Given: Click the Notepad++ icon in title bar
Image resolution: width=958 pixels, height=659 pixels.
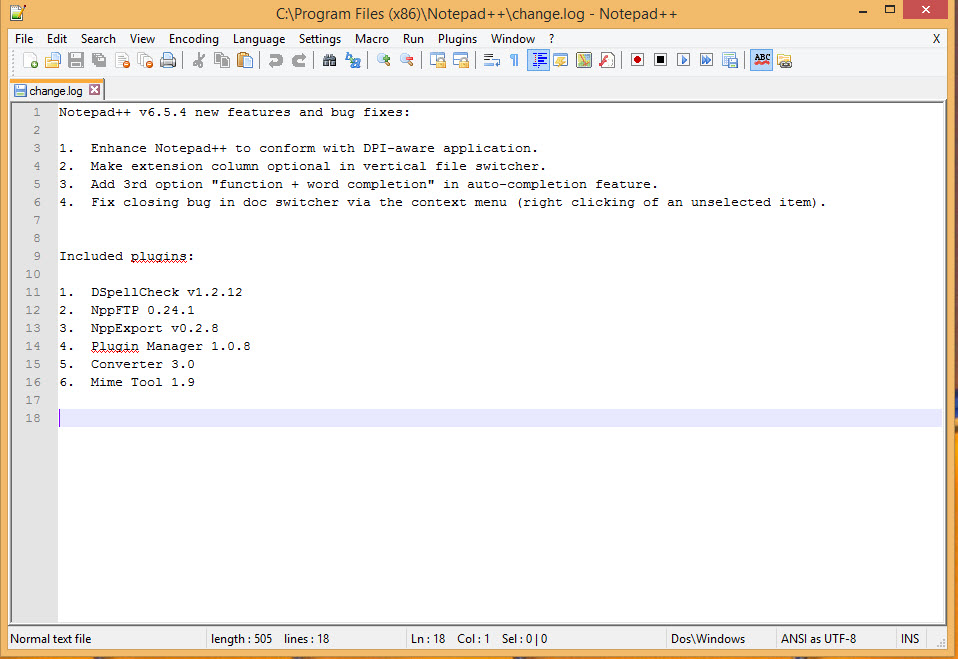Looking at the screenshot, I should (17, 13).
